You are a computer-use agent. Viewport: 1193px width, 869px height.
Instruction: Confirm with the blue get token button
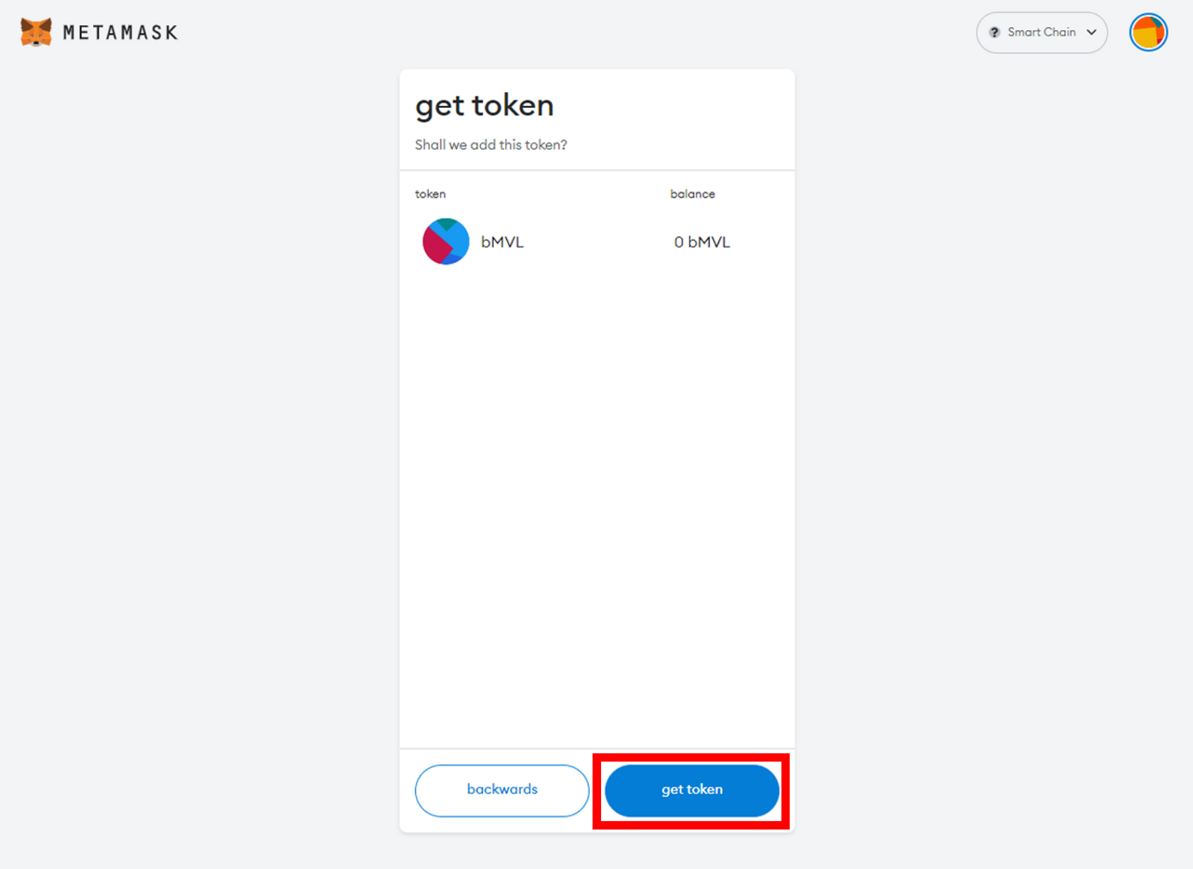tap(691, 790)
